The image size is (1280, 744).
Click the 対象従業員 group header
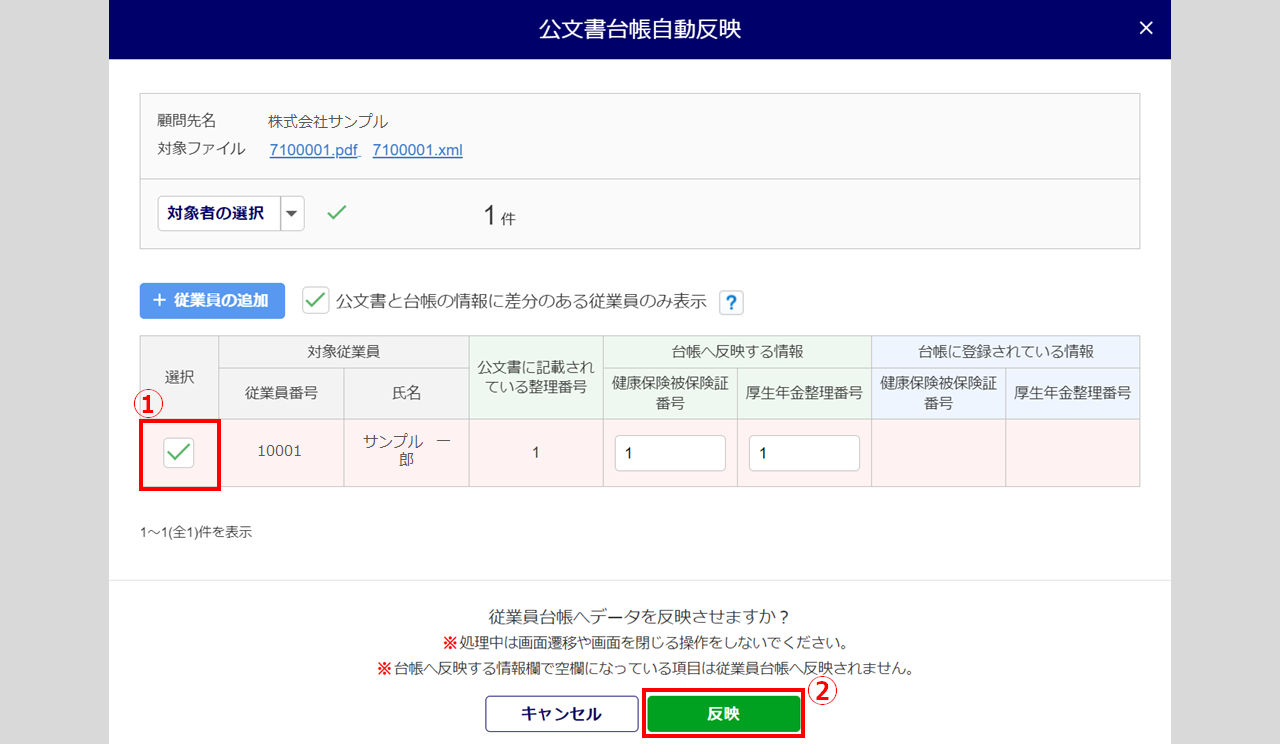(344, 352)
